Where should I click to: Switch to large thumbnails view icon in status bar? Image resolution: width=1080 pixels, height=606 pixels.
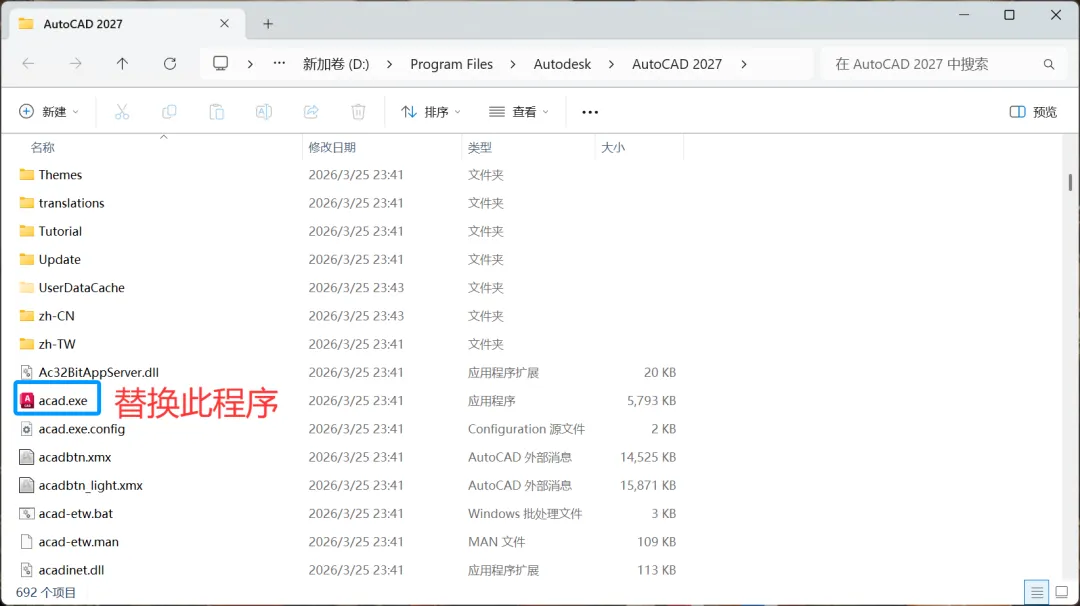[1061, 592]
